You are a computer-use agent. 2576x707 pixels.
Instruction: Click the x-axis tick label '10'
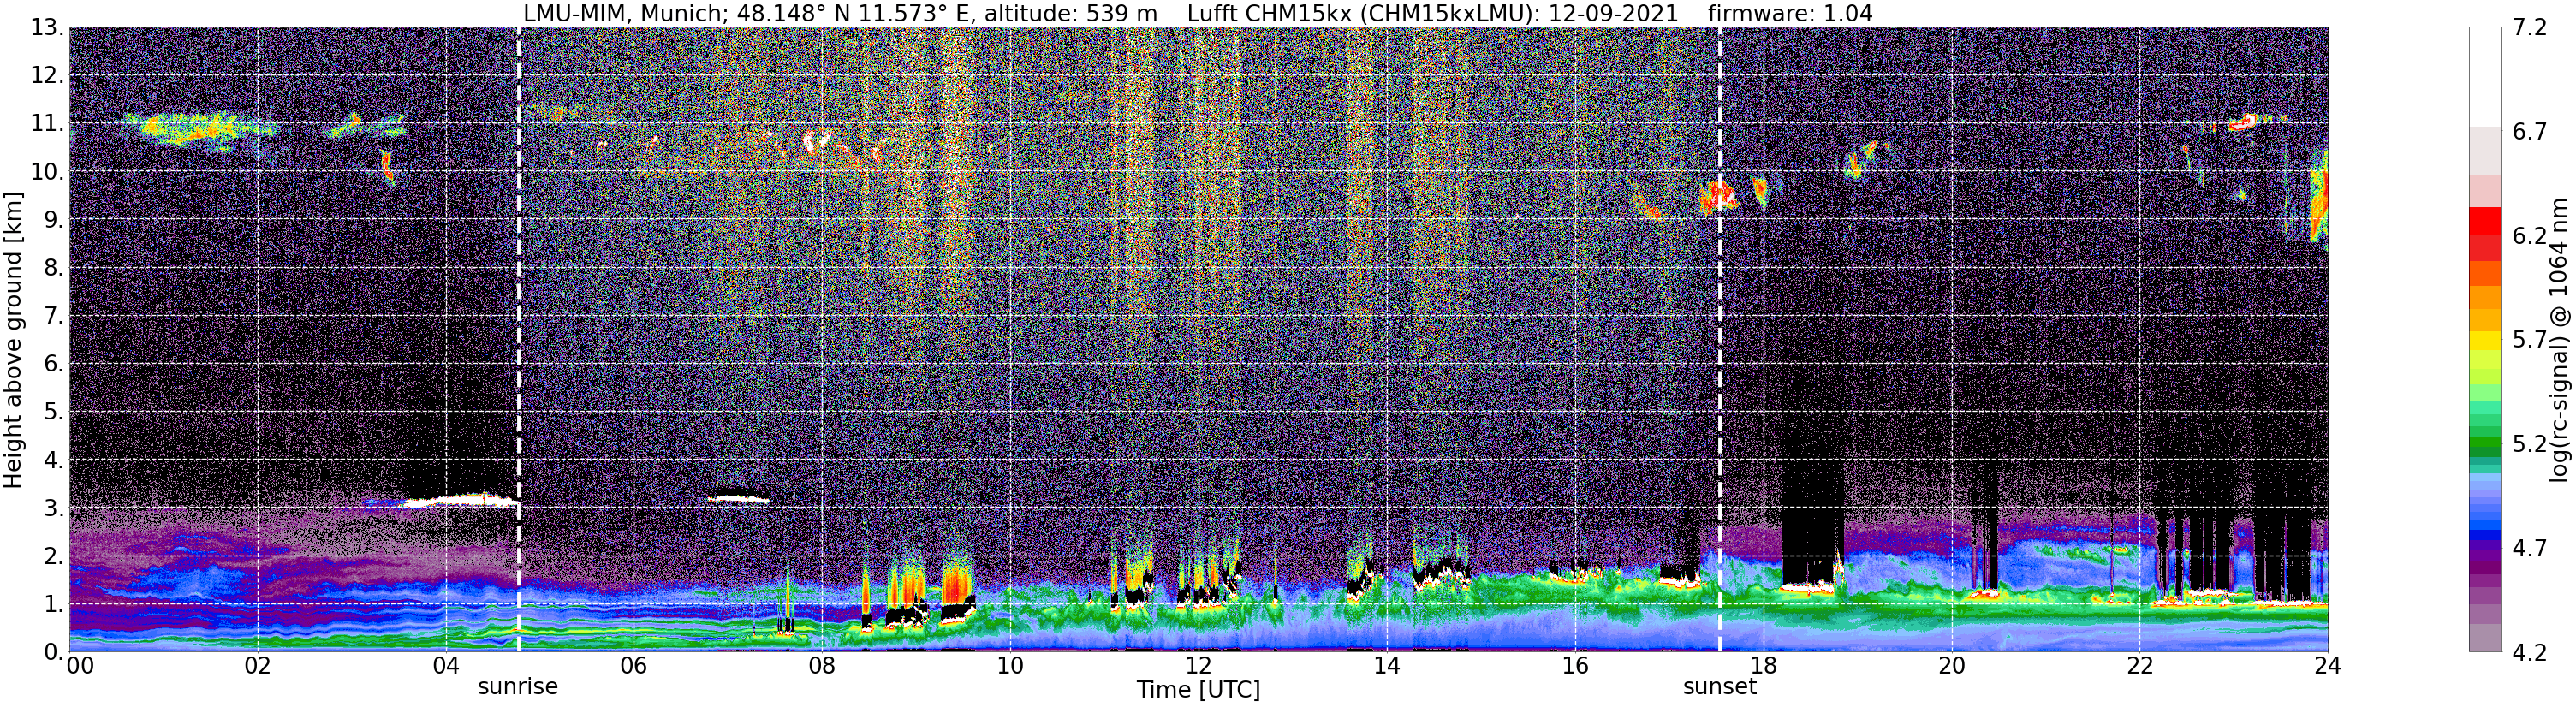[1010, 666]
